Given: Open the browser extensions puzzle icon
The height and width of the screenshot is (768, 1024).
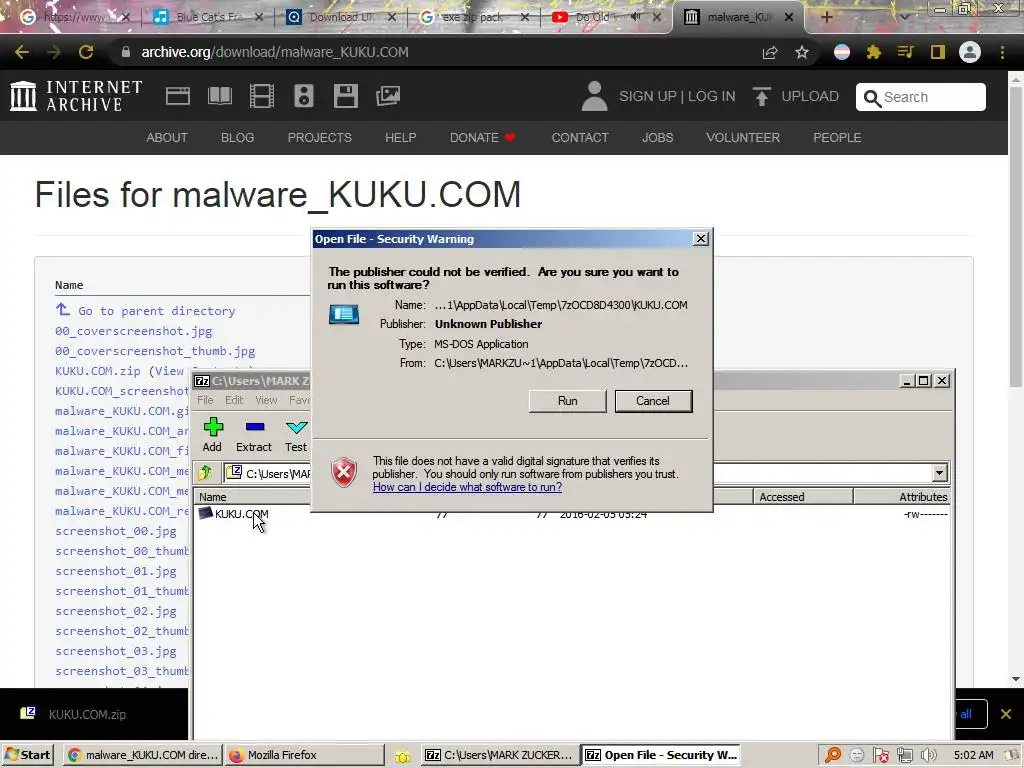Looking at the screenshot, I should [x=874, y=52].
